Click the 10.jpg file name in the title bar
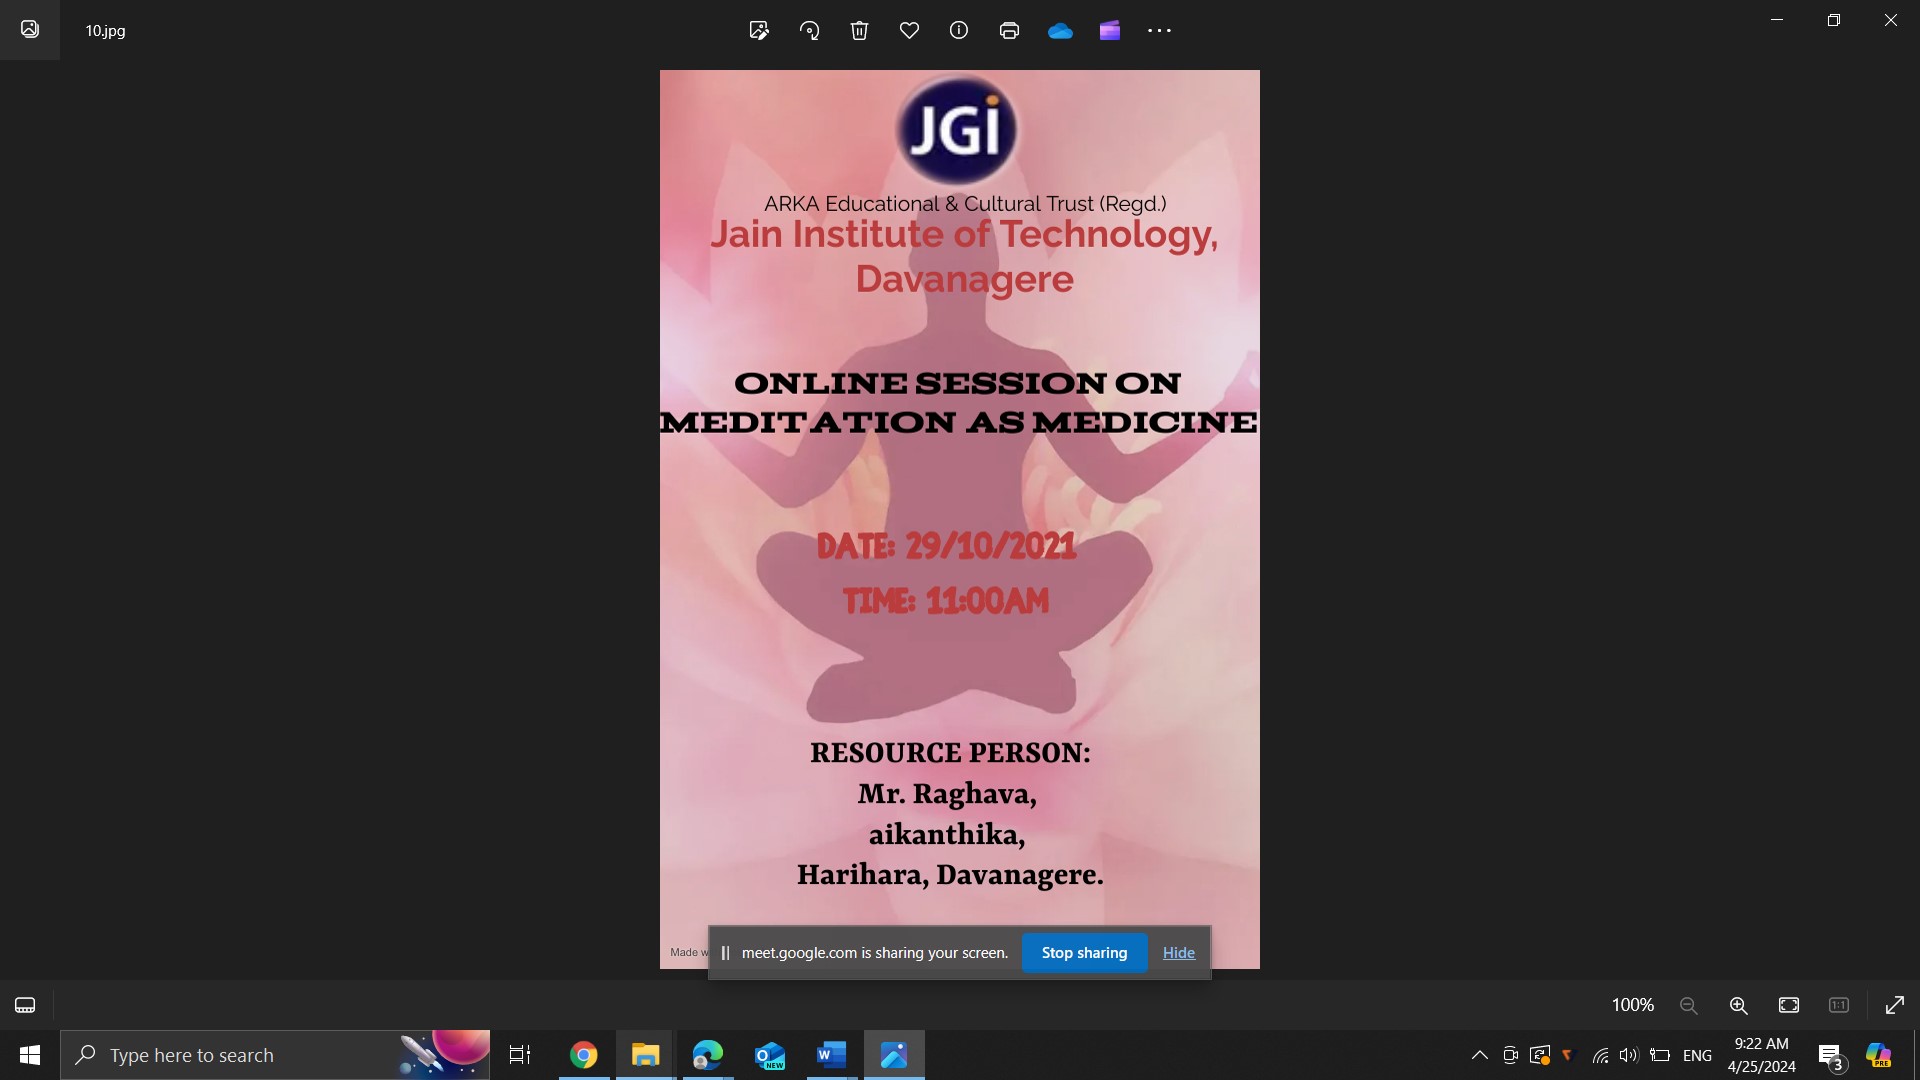This screenshot has height=1080, width=1920. click(x=105, y=30)
